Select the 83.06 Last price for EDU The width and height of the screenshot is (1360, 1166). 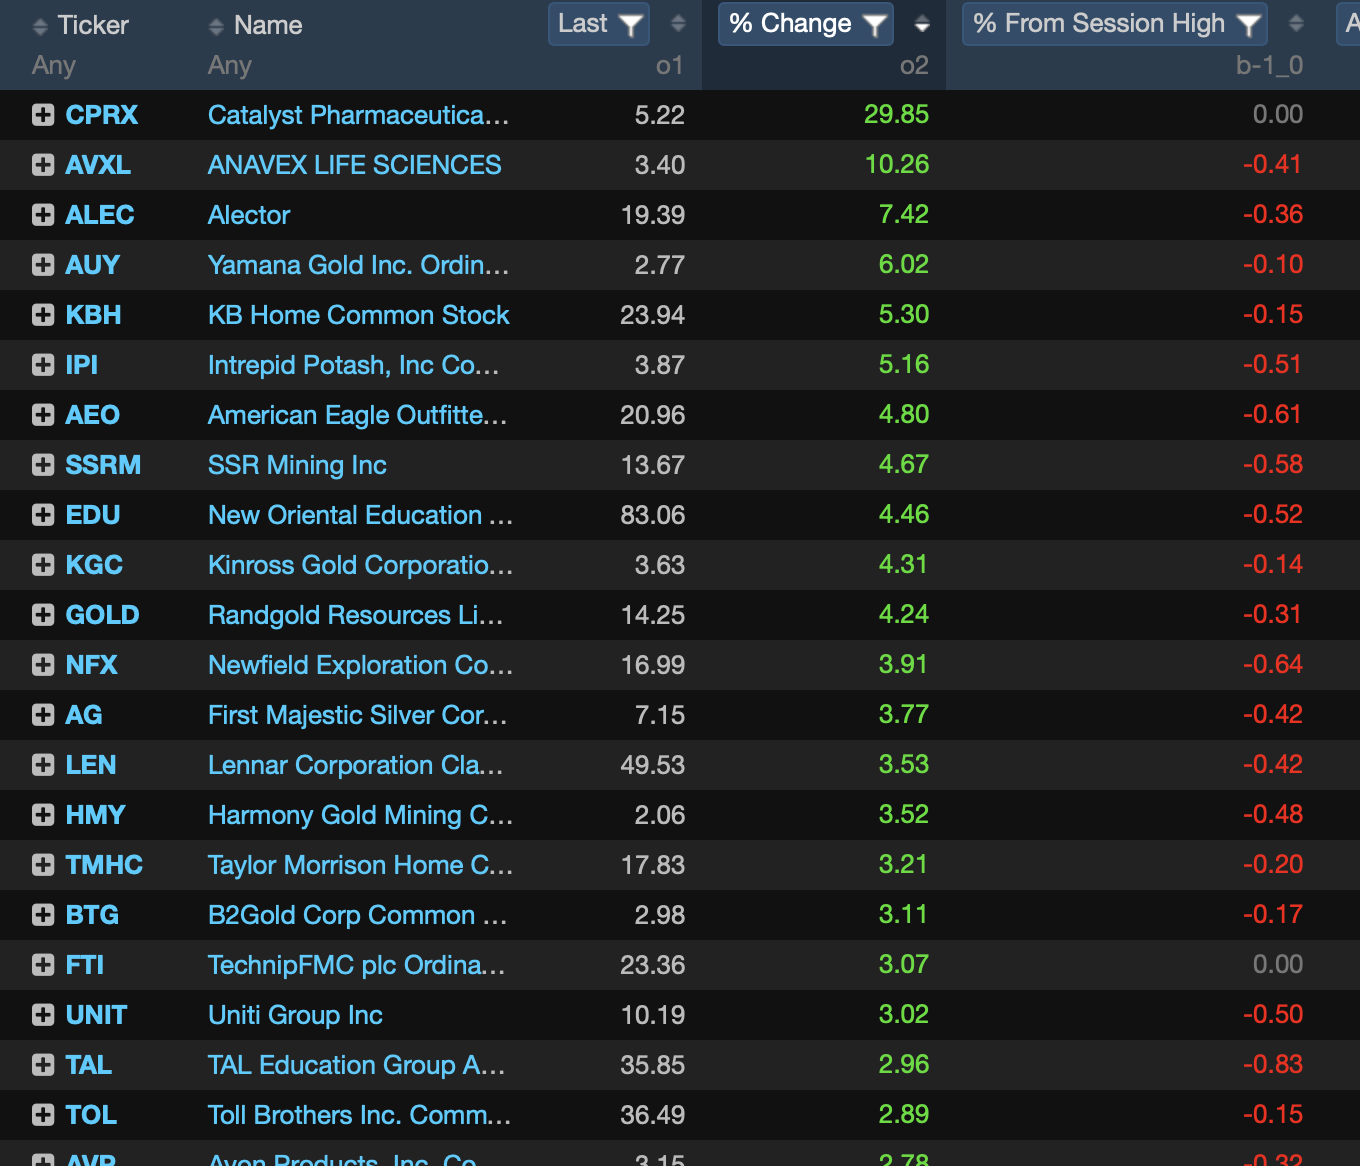coord(653,515)
